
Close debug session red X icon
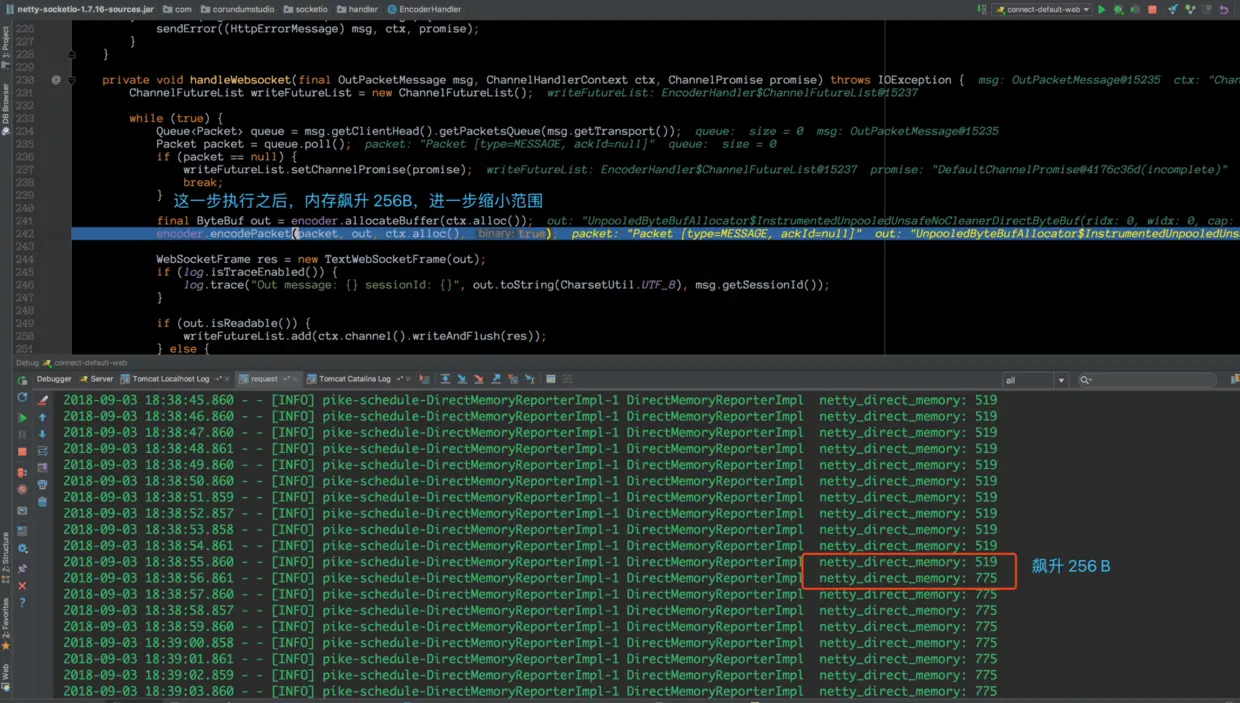click(x=22, y=586)
